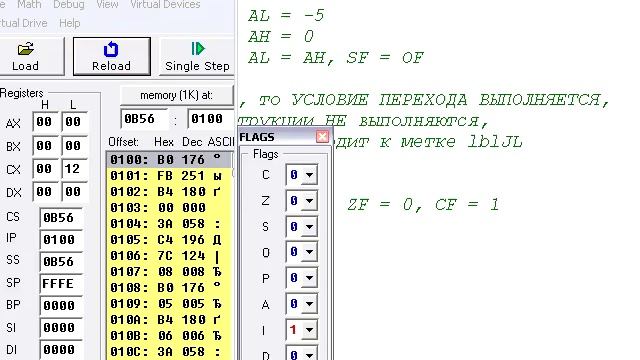Select memory row 0107: 08 008
Viewport: 640px width, 360px height.
tap(169, 272)
